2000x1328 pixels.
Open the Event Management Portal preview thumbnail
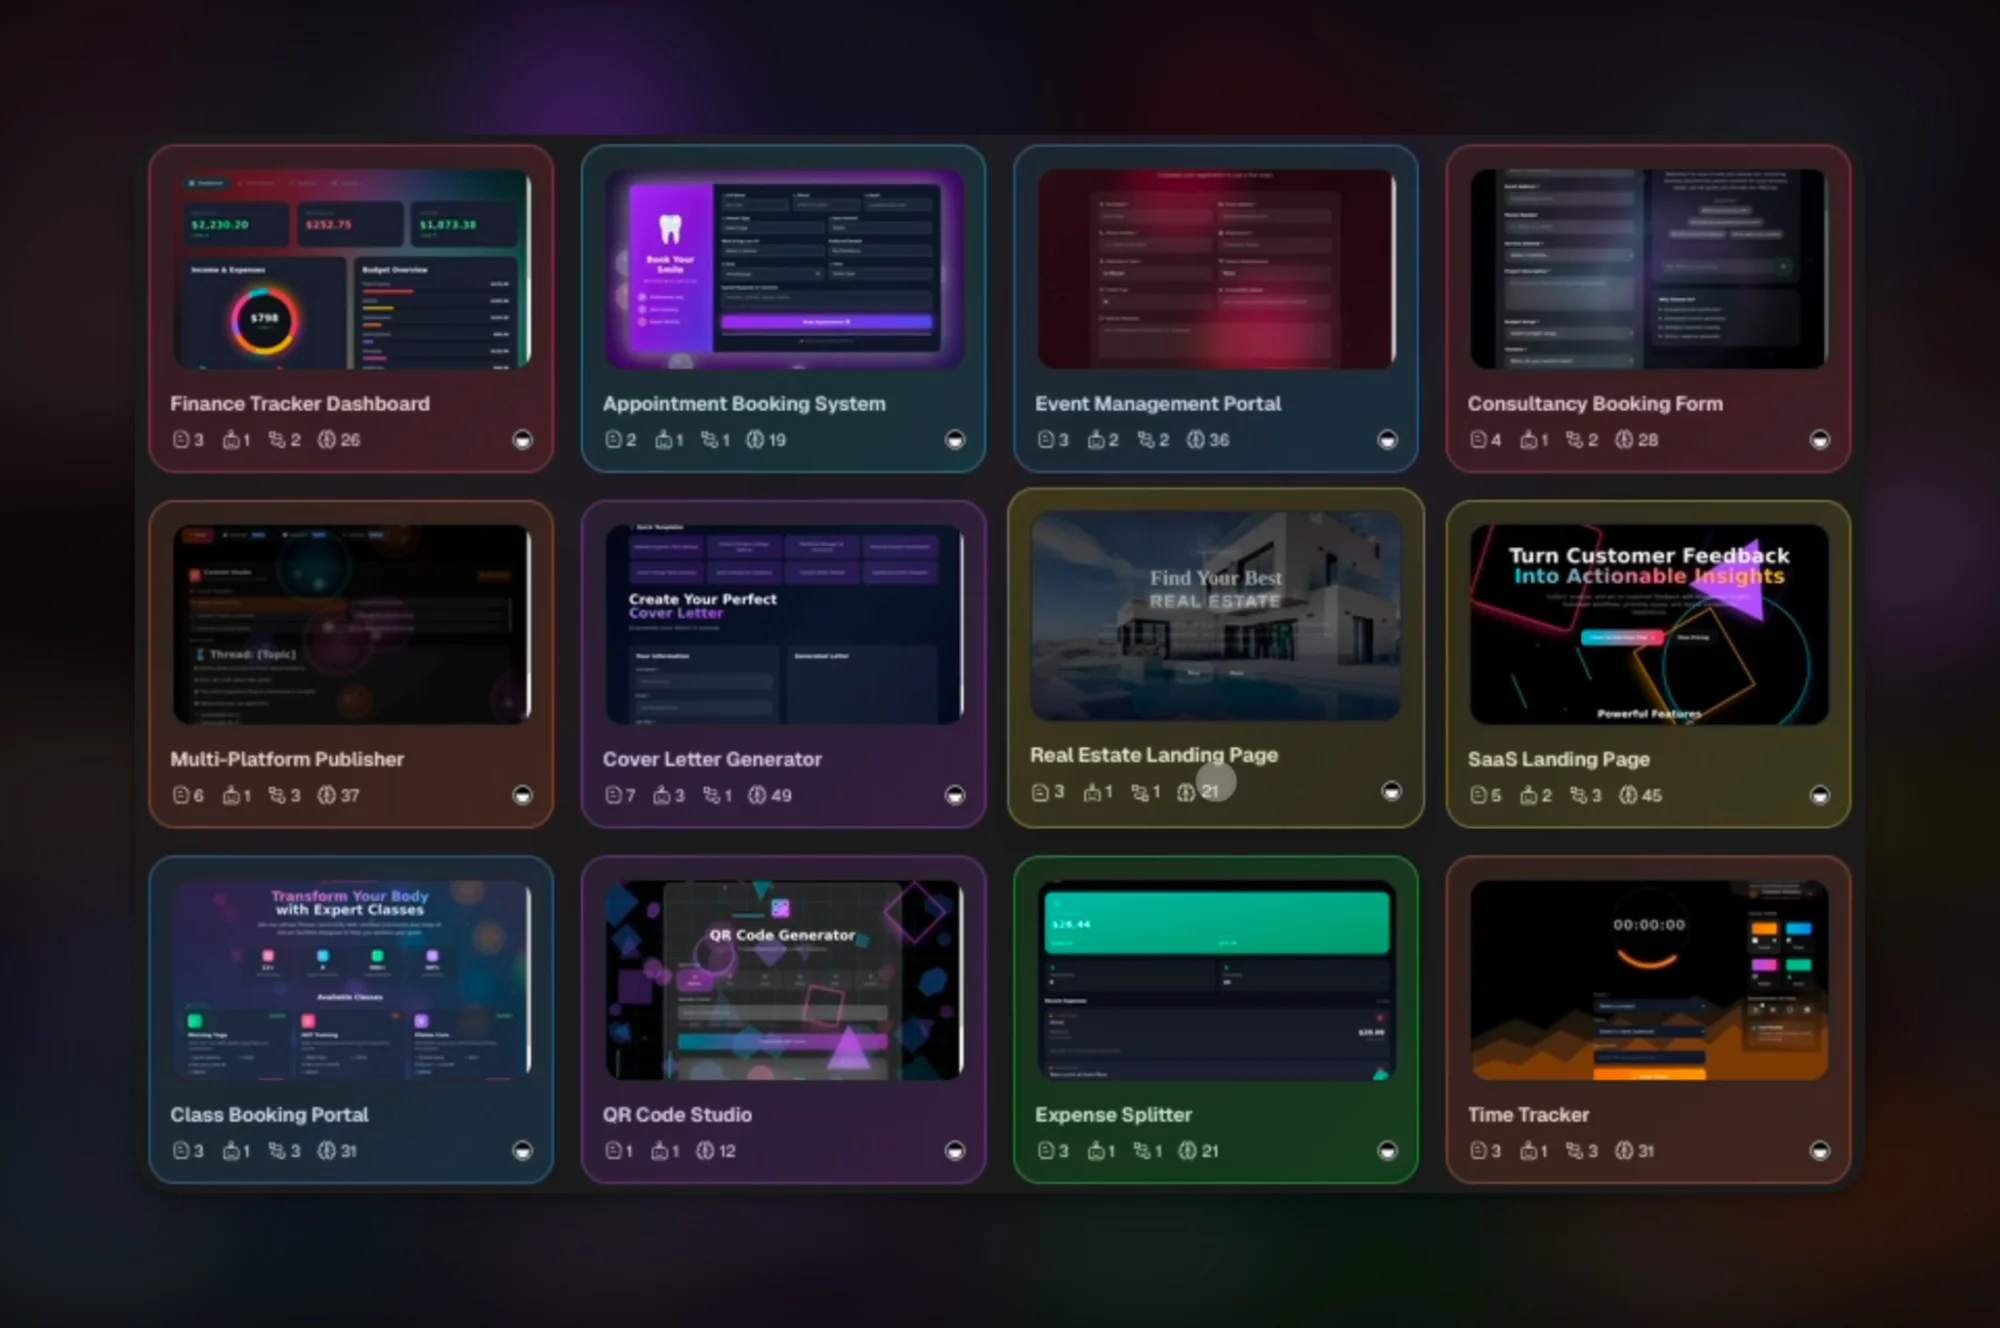point(1216,269)
